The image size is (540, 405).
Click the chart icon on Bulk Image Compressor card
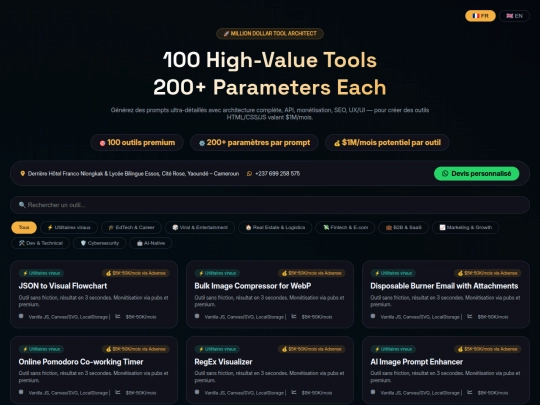pyautogui.click(x=294, y=316)
